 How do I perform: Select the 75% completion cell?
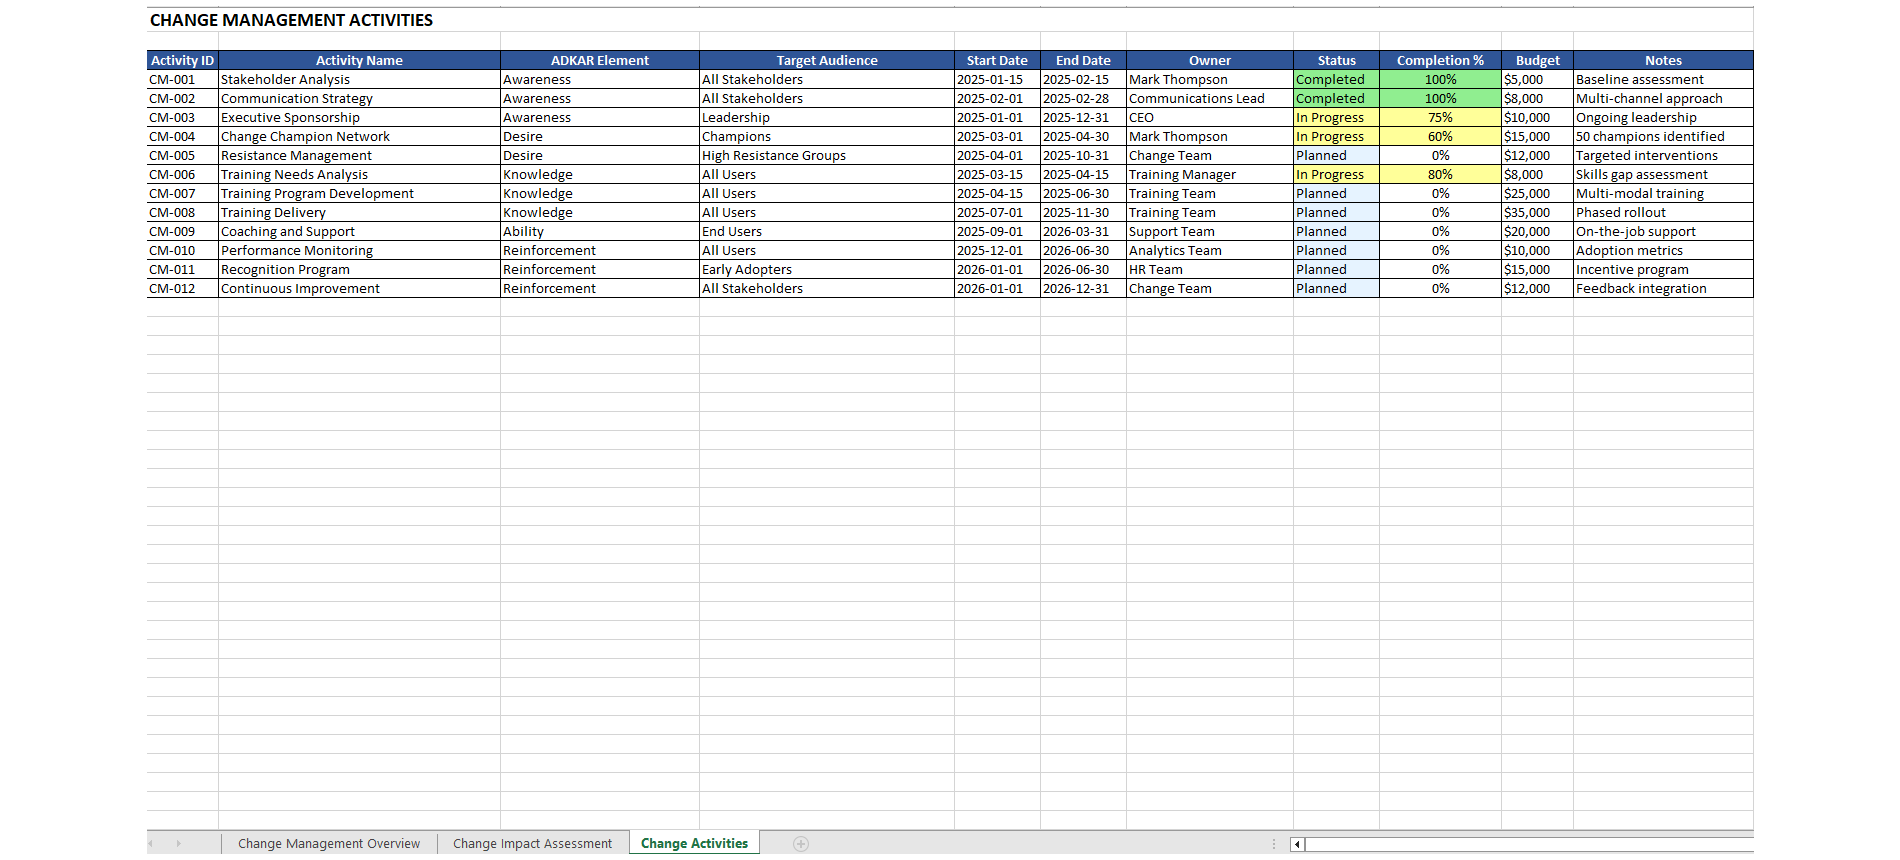click(1440, 118)
